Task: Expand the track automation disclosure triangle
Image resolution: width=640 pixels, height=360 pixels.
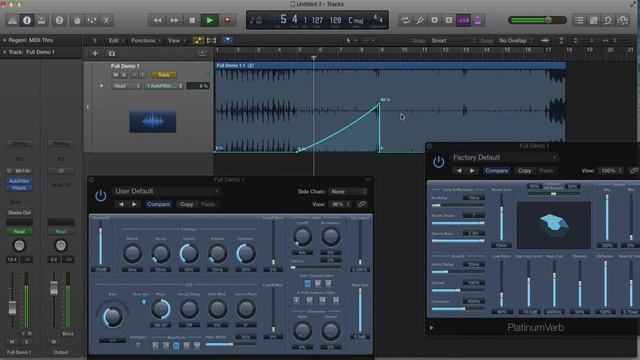Action: (x=102, y=86)
